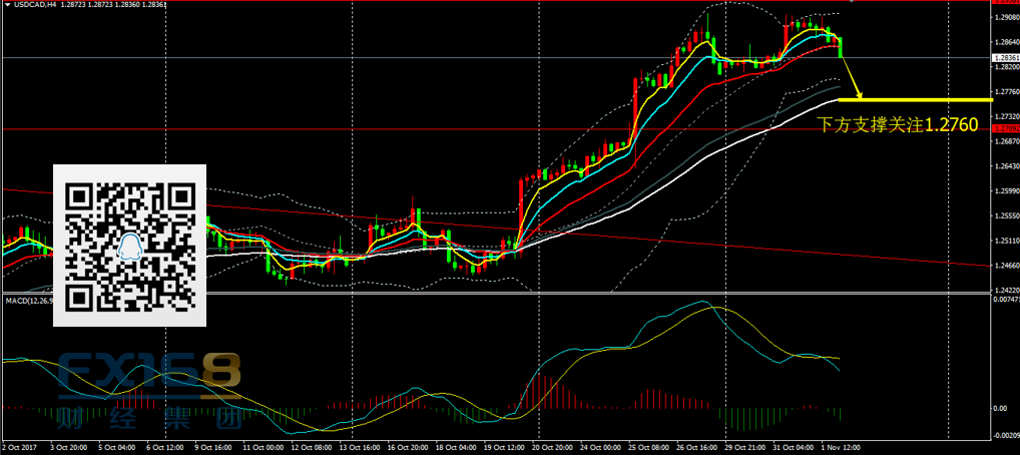1020x455 pixels.
Task: Click the current price tag 1.28361
Action: pos(1005,58)
